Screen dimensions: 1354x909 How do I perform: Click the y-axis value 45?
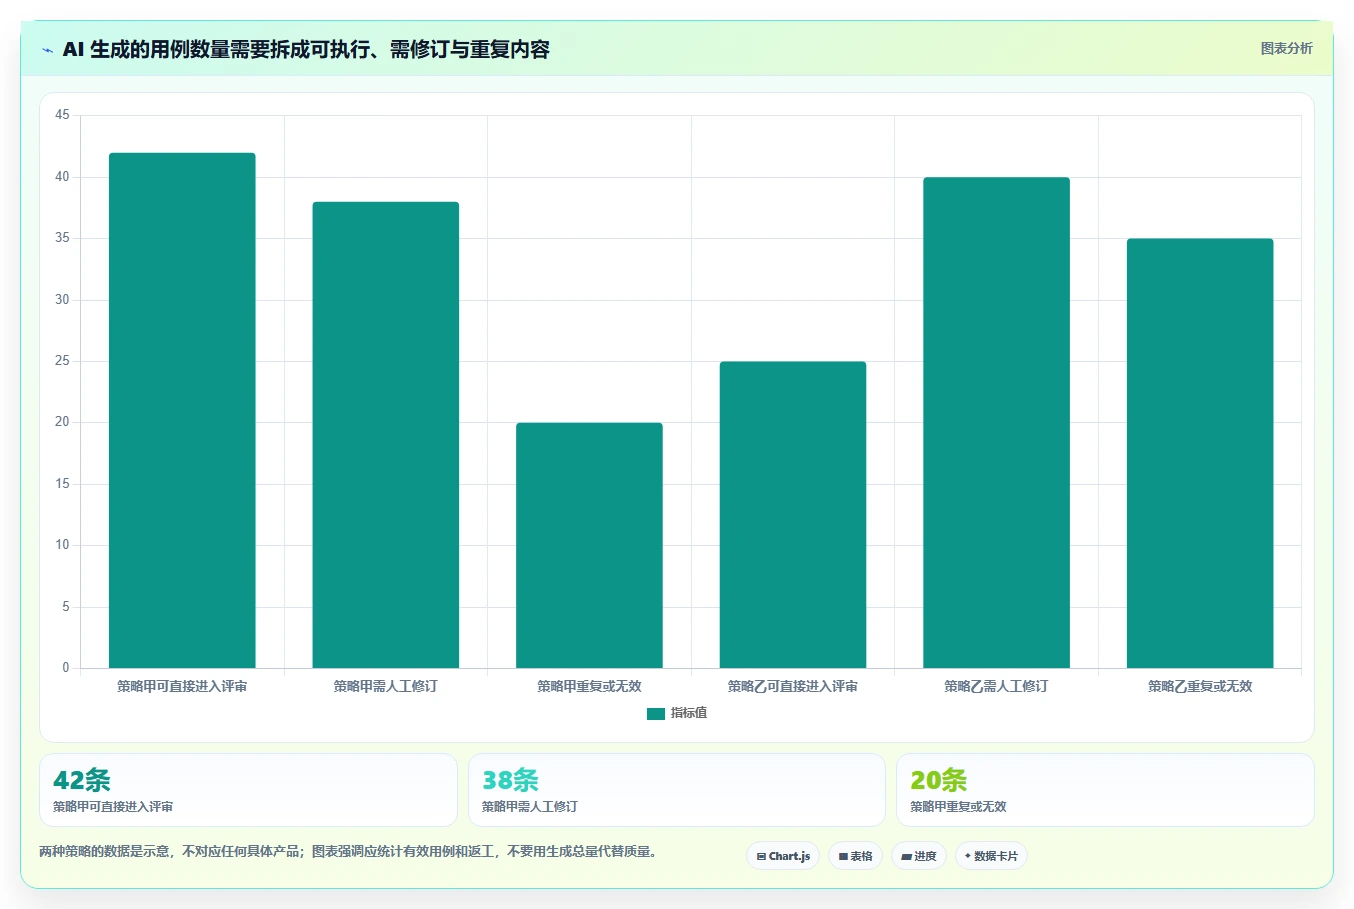pos(62,115)
